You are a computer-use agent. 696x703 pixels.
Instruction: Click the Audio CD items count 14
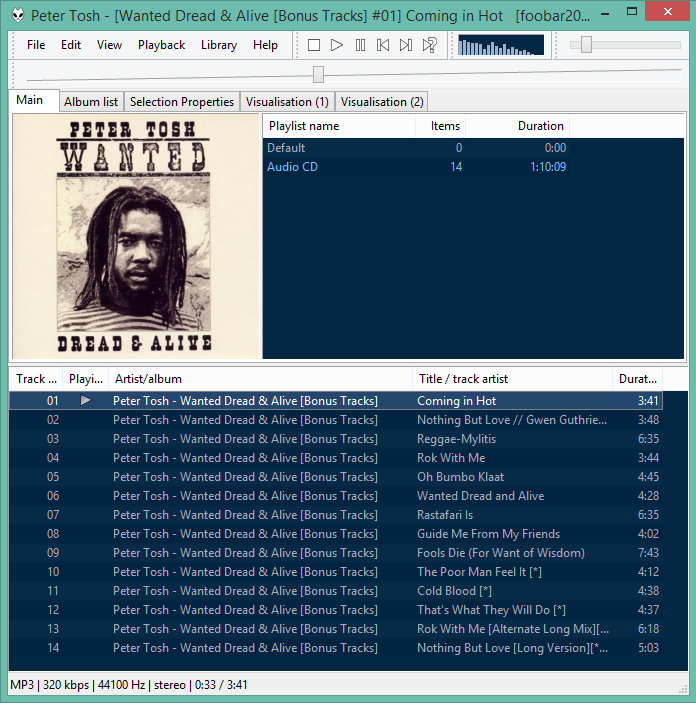pos(456,167)
